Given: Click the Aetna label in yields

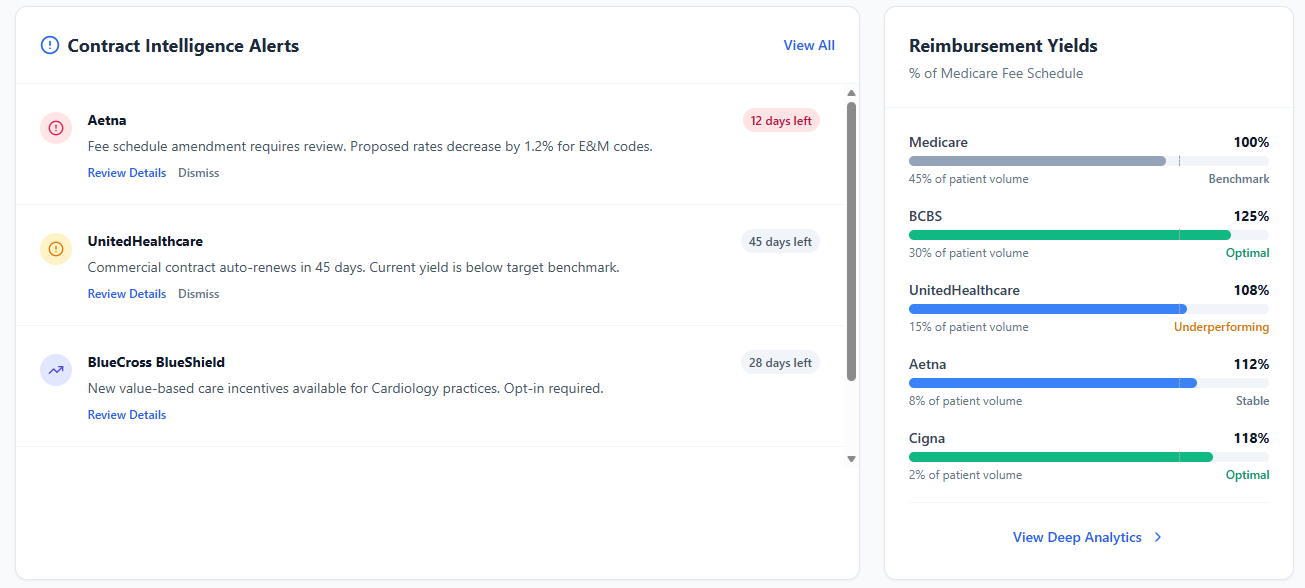Looking at the screenshot, I should (x=927, y=365).
